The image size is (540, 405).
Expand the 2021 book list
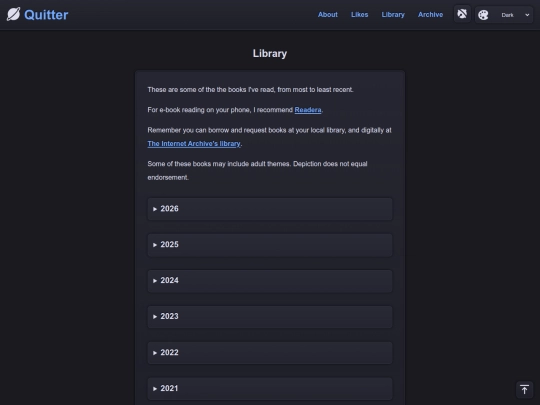pyautogui.click(x=270, y=388)
